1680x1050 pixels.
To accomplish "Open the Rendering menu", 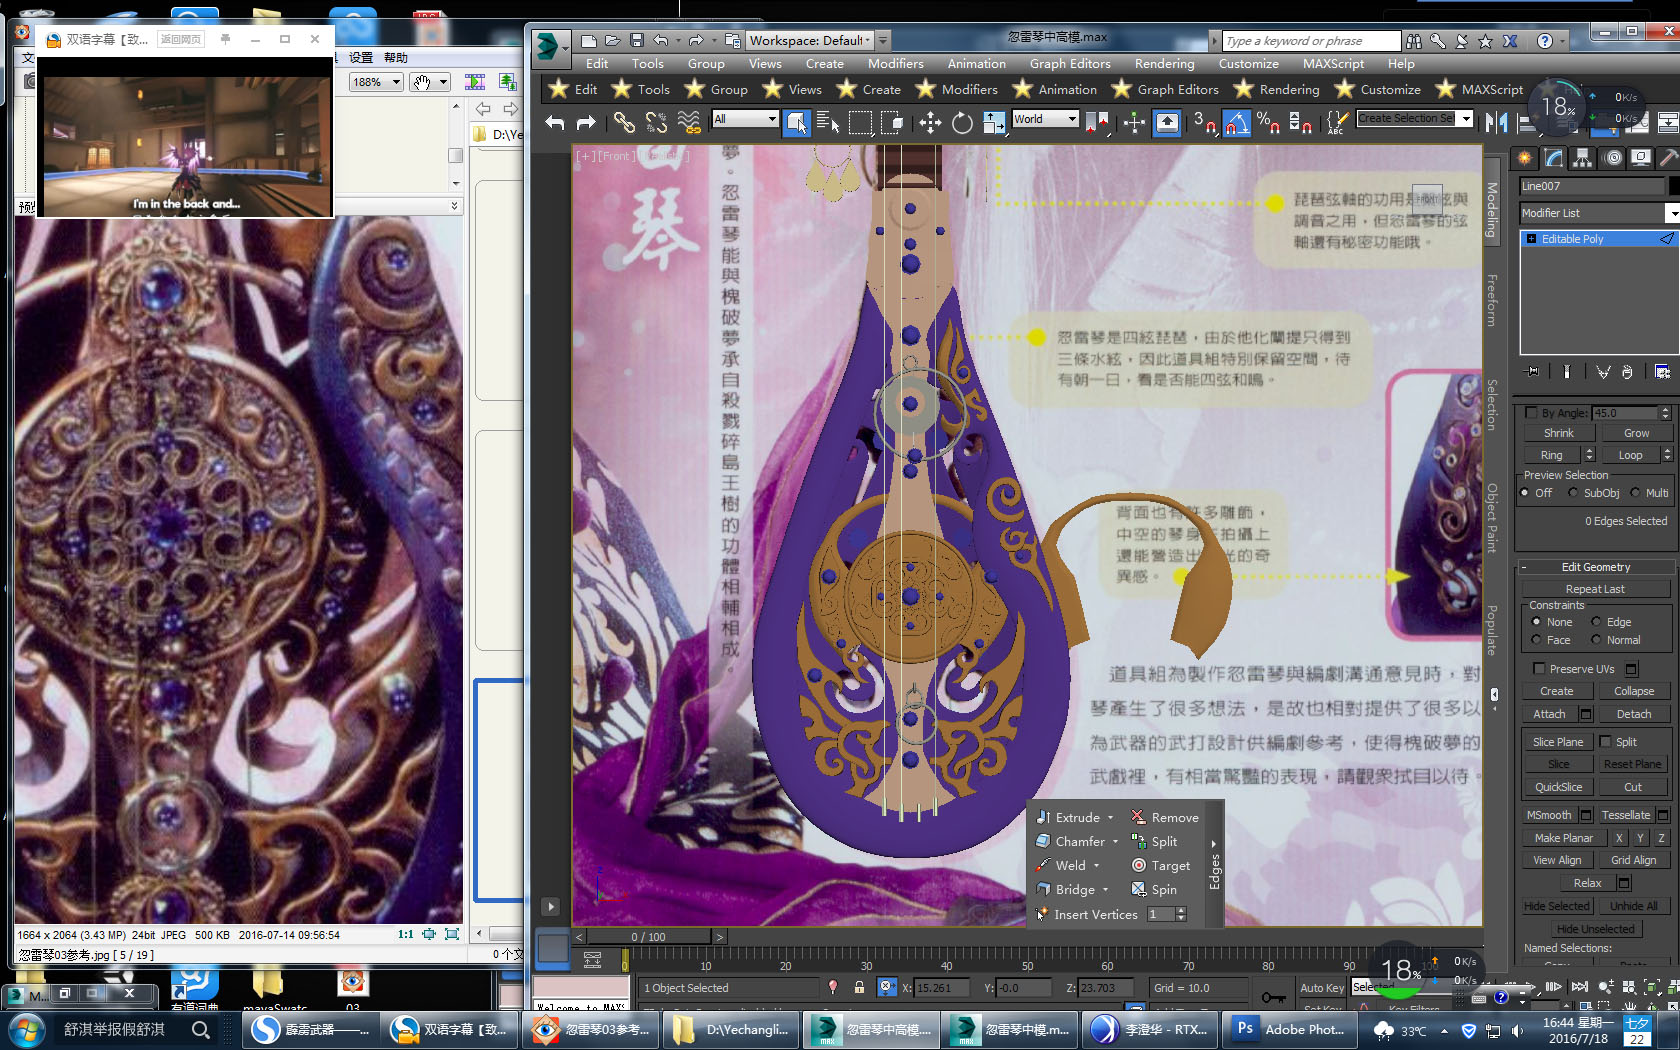I will click(1164, 63).
